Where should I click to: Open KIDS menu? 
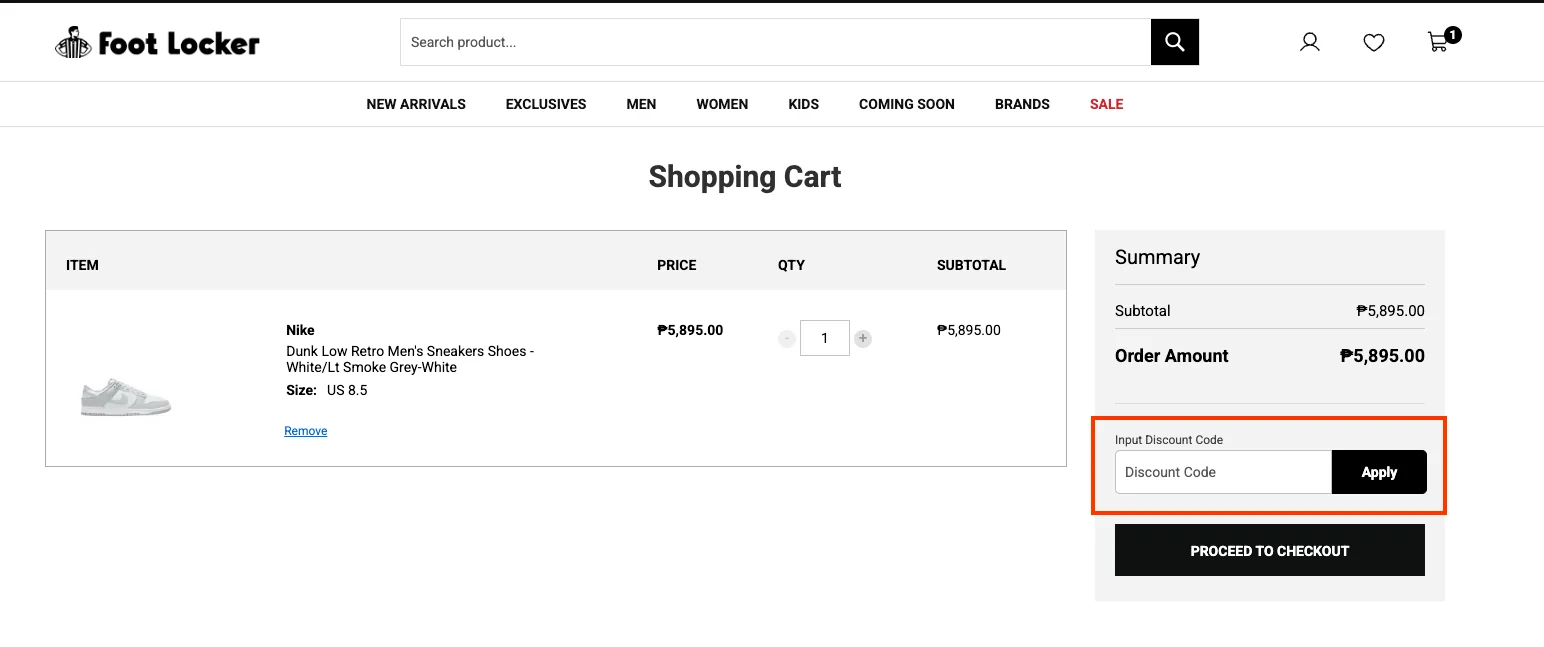[x=803, y=104]
